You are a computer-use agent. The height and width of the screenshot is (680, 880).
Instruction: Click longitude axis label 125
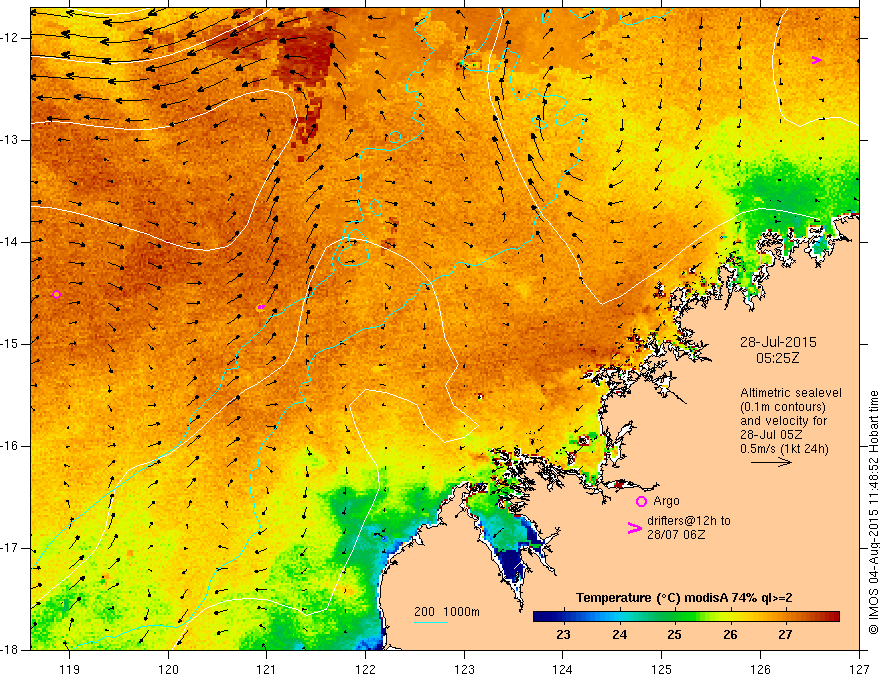(x=662, y=669)
